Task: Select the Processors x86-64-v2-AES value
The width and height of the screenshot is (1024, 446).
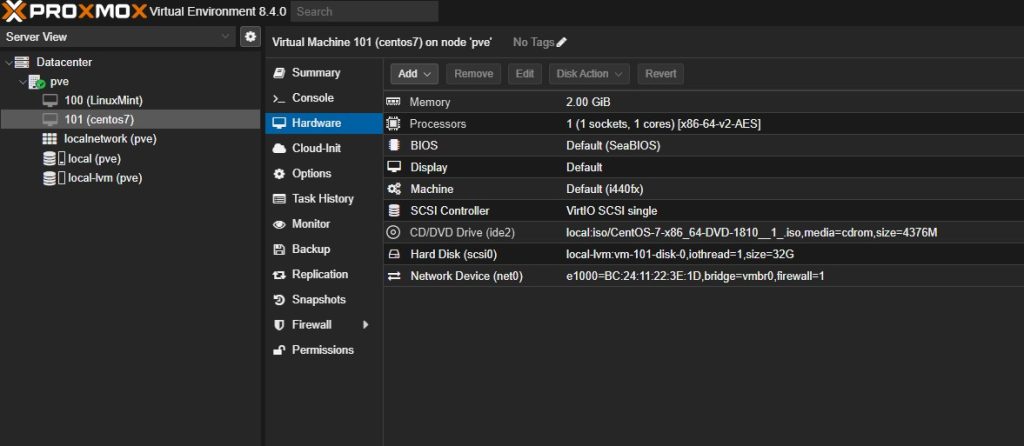Action: click(x=663, y=123)
